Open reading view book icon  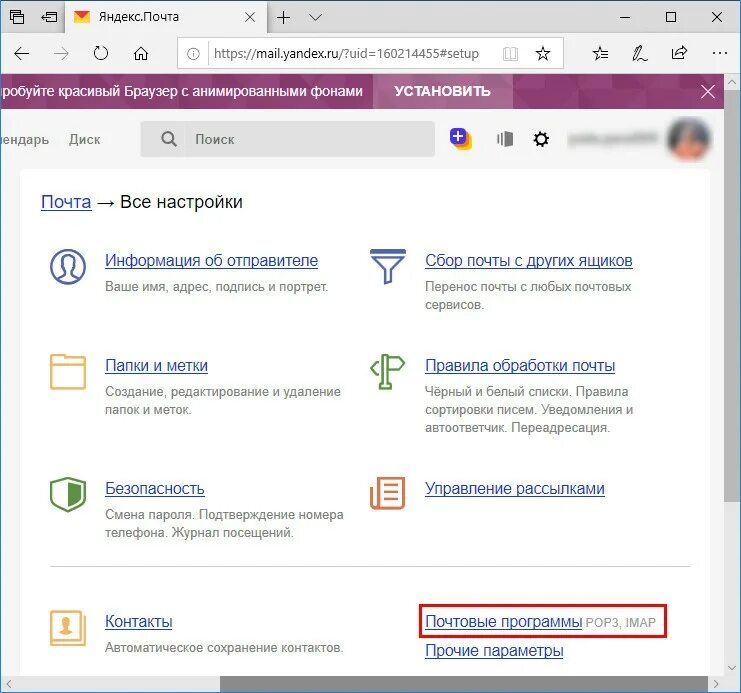[x=510, y=53]
